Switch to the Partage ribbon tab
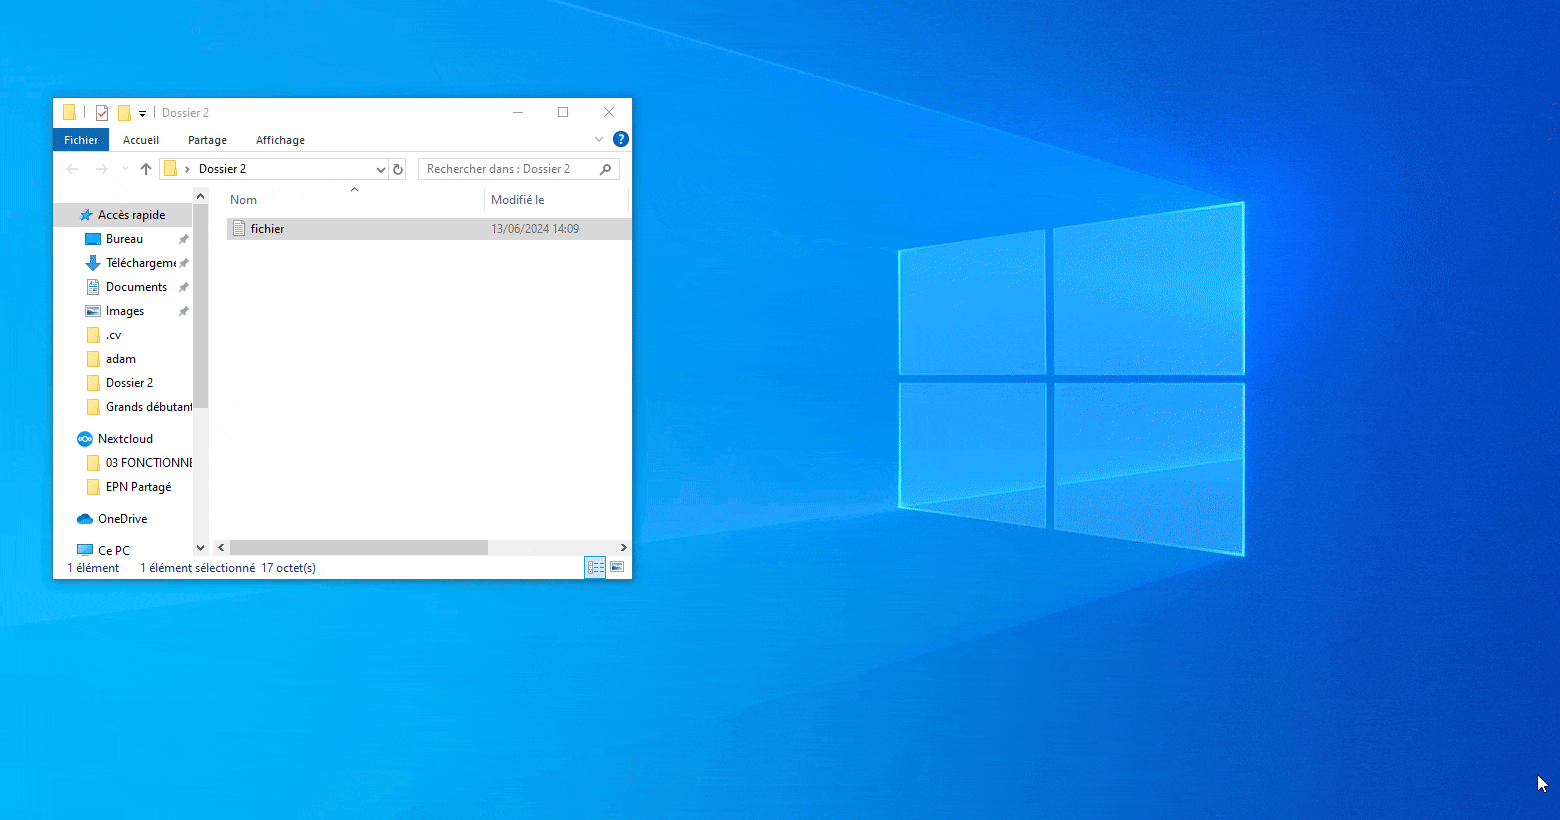The image size is (1560, 820). point(207,140)
